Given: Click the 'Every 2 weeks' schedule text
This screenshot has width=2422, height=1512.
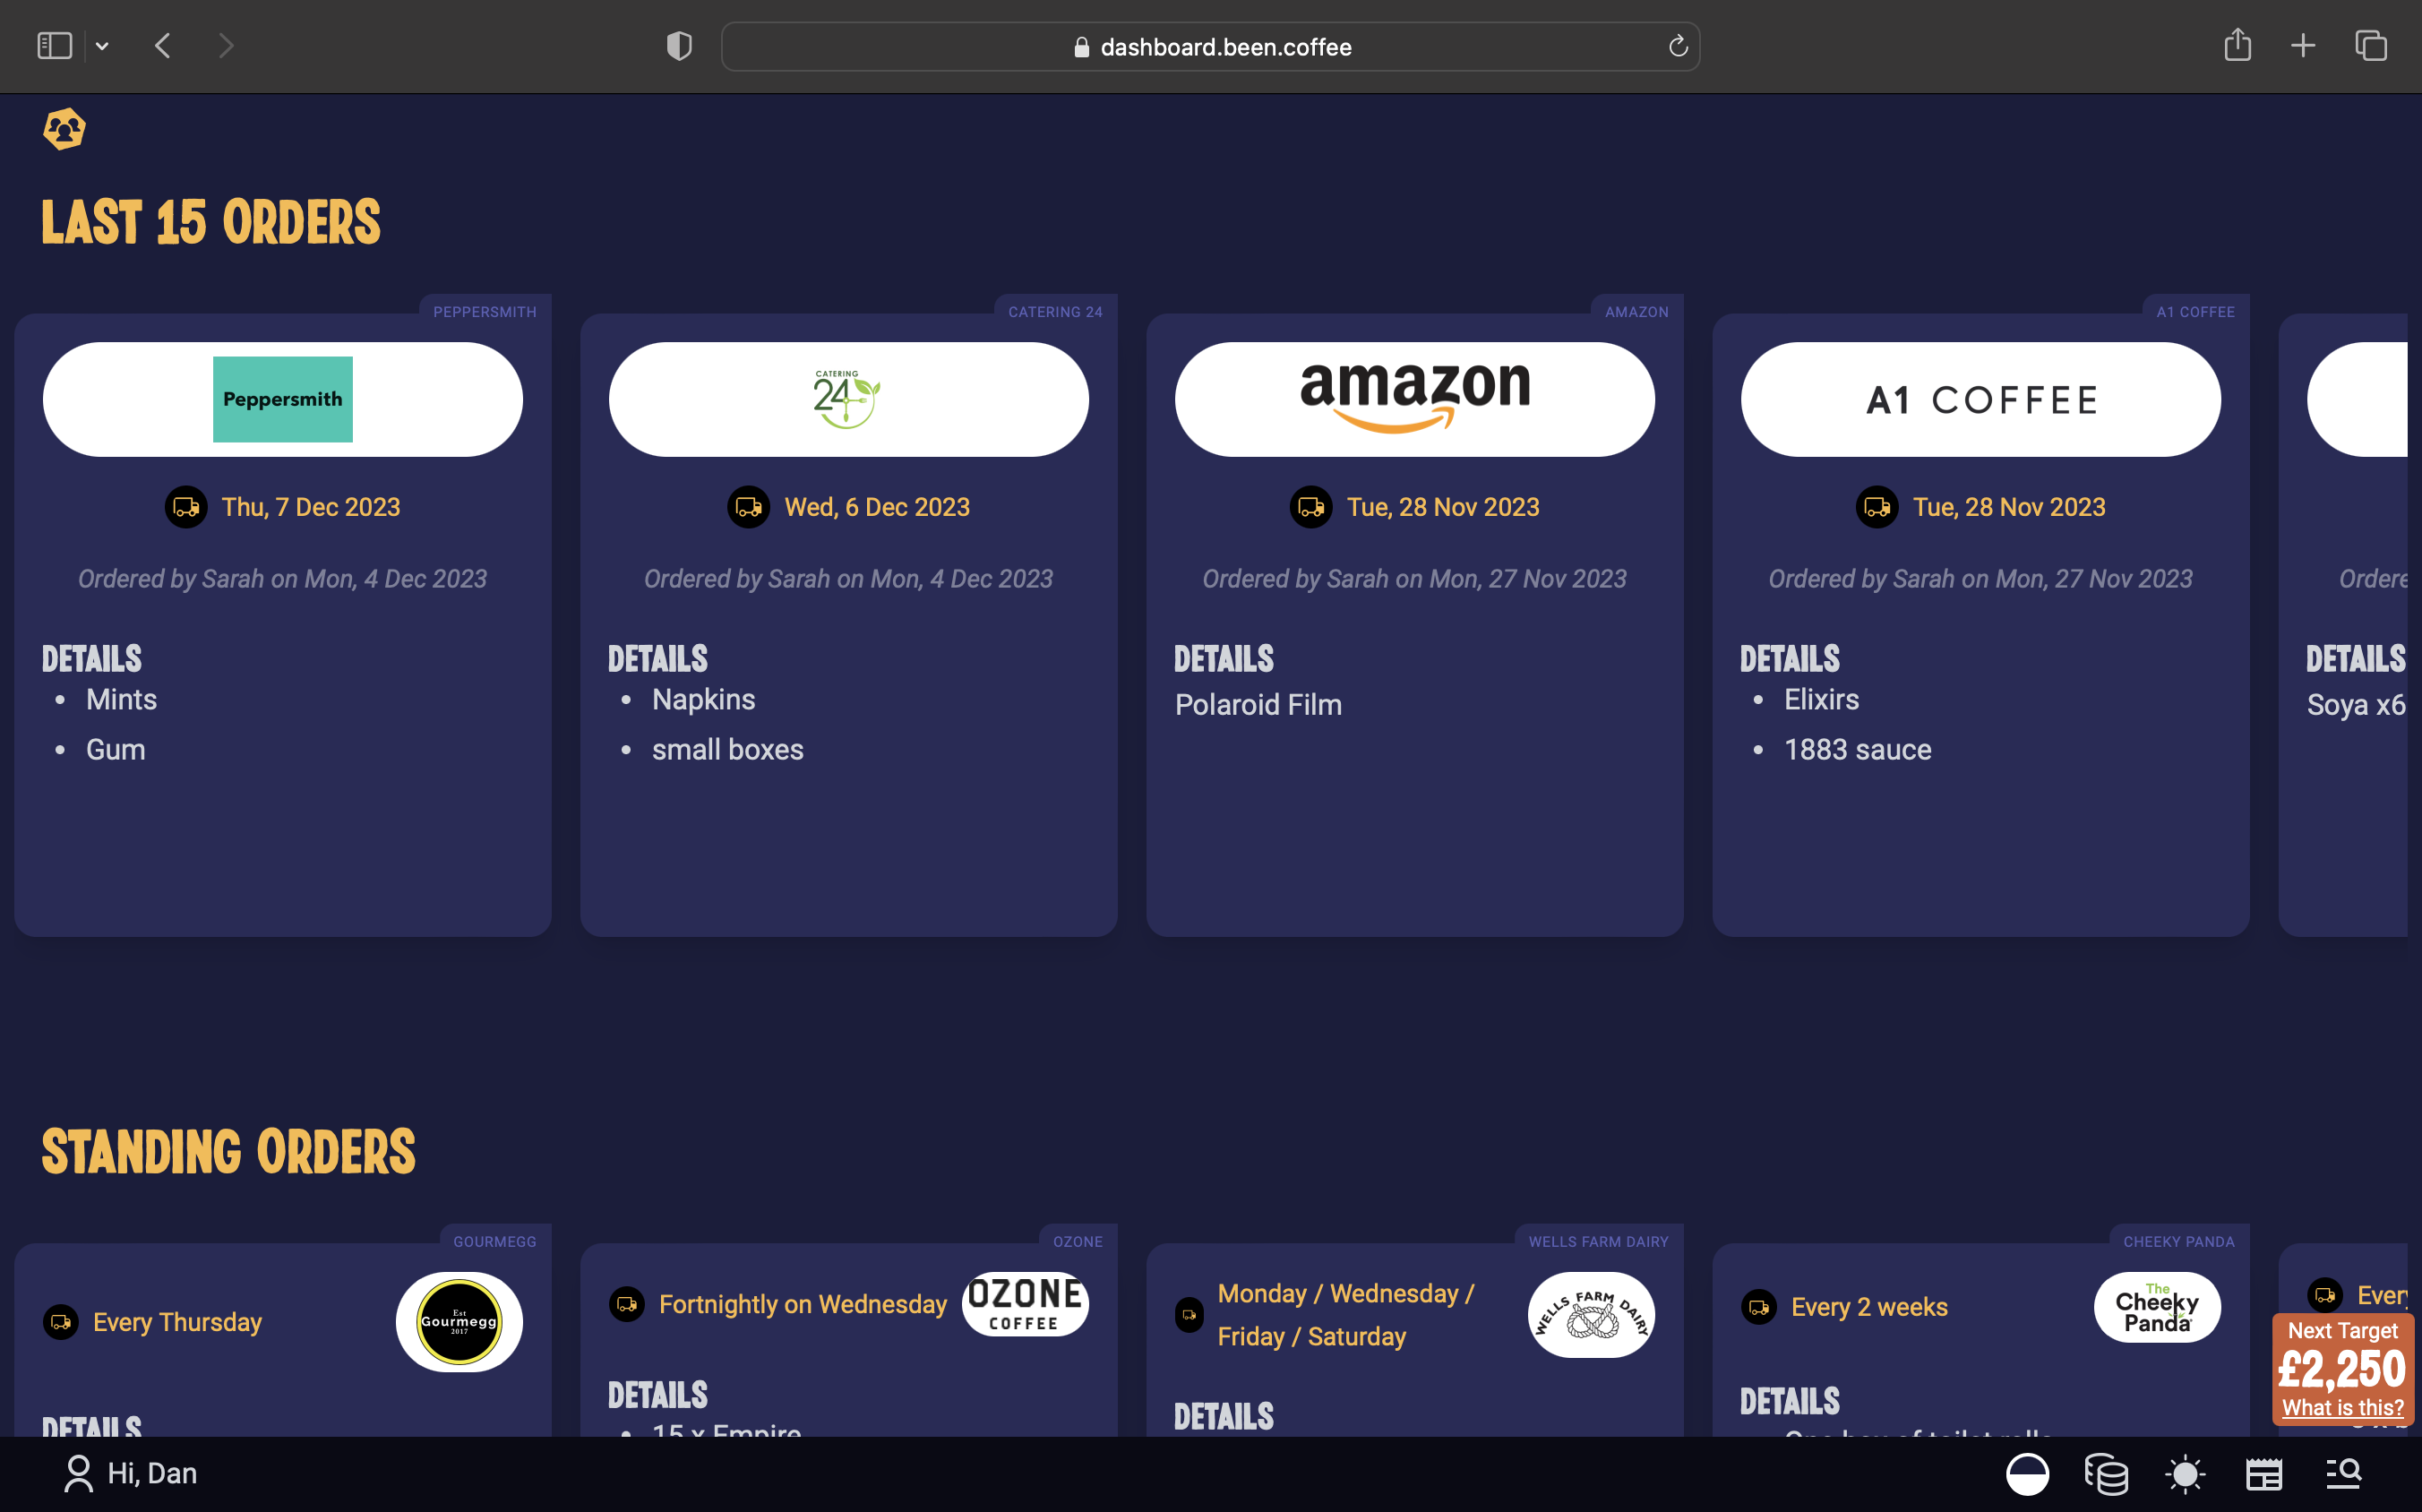Looking at the screenshot, I should click(1869, 1307).
